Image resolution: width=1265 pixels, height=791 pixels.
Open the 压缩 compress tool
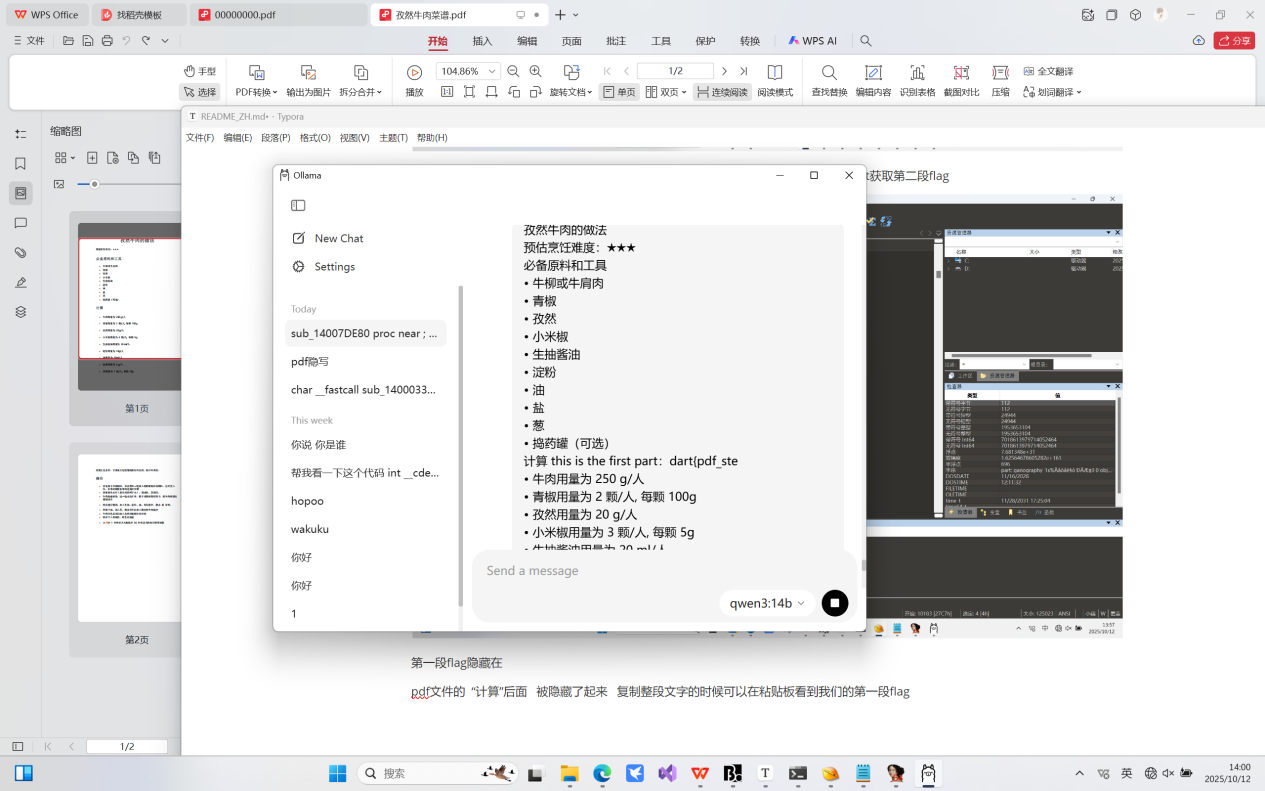(x=1000, y=73)
